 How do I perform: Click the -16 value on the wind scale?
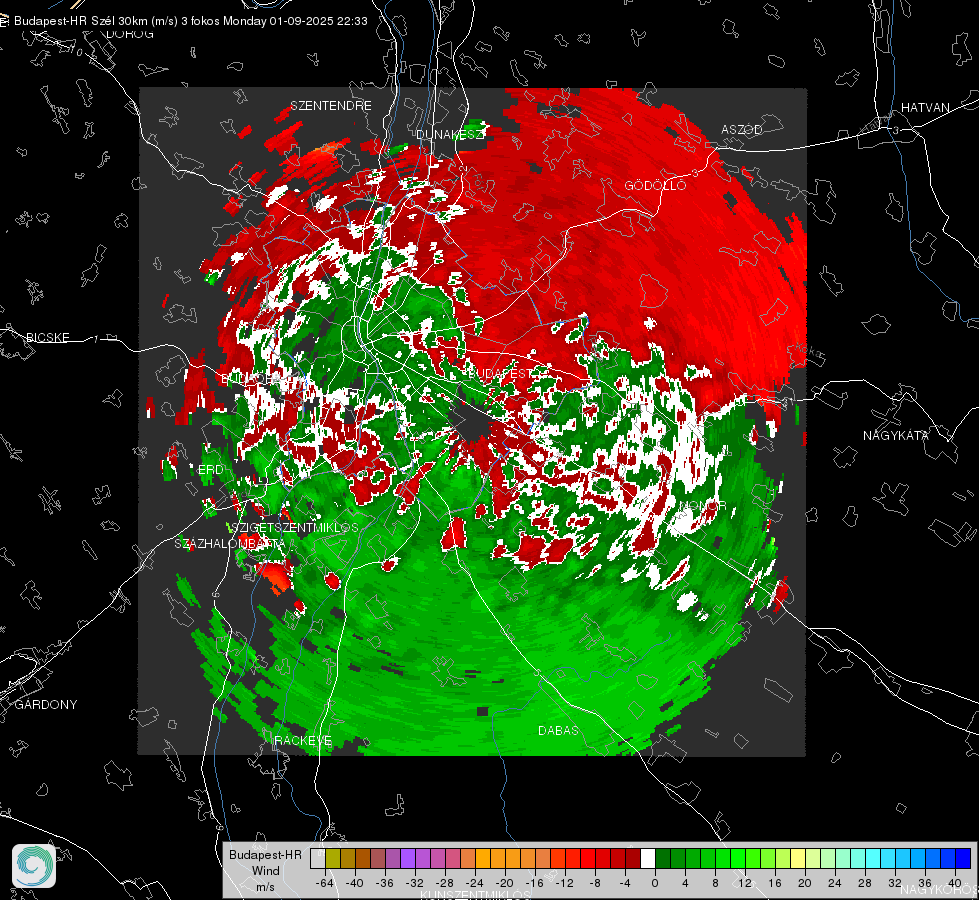click(x=534, y=883)
